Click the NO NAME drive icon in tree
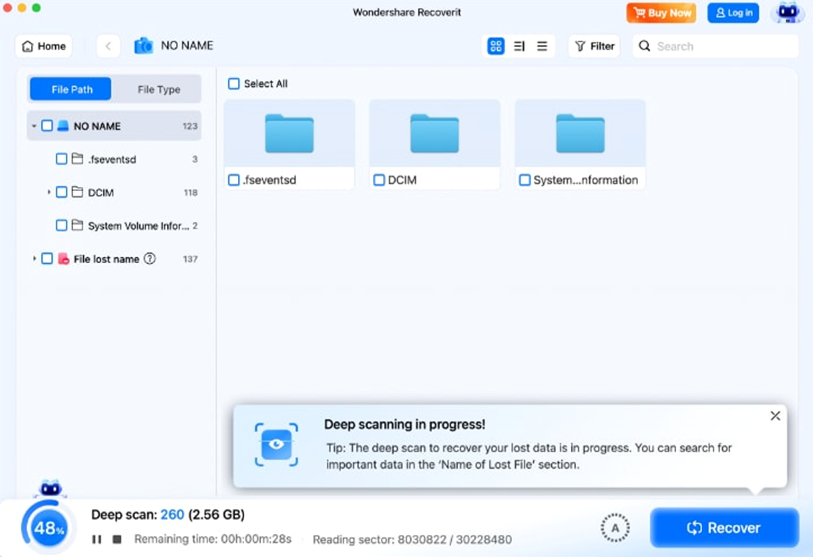 [x=63, y=126]
